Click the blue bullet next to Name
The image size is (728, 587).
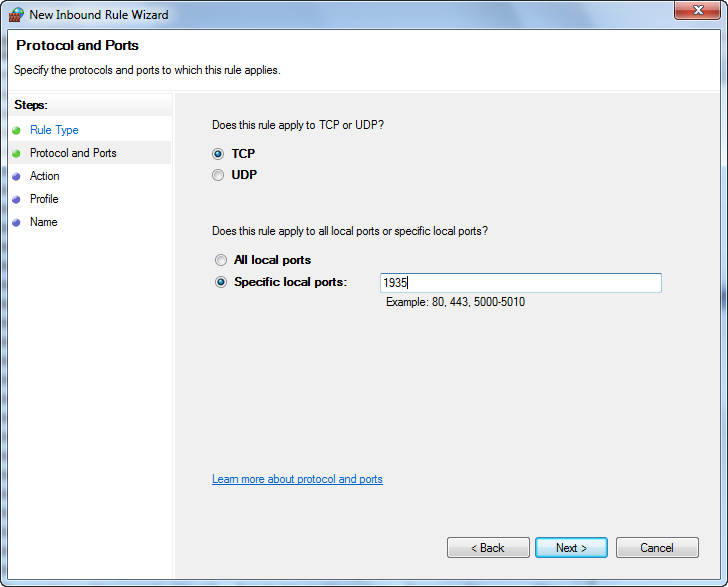coord(17,222)
